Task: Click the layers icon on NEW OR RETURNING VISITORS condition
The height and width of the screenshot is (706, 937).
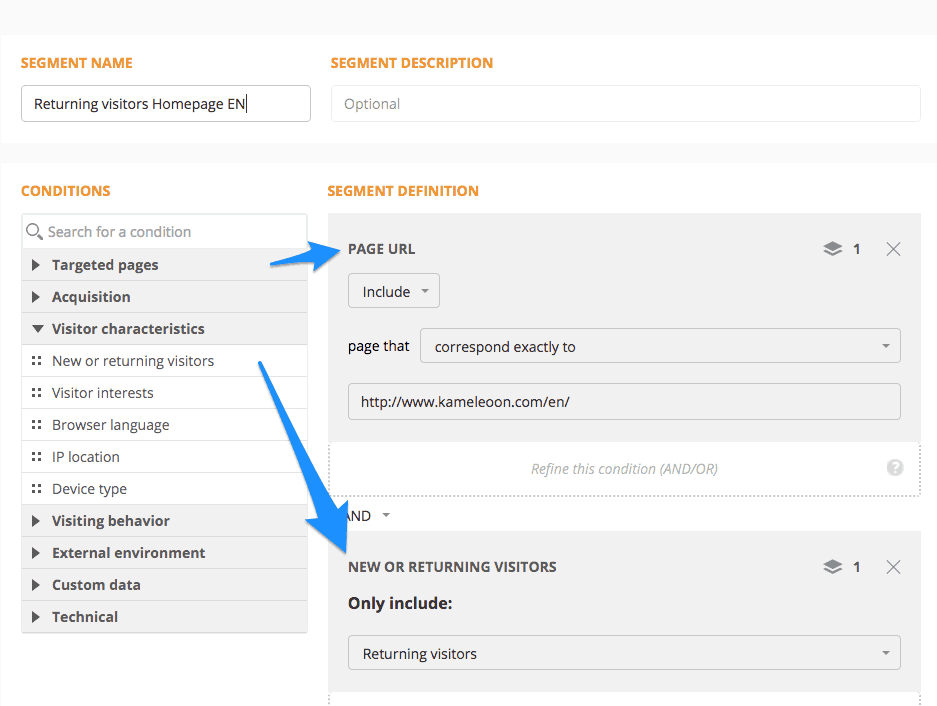Action: (x=831, y=566)
